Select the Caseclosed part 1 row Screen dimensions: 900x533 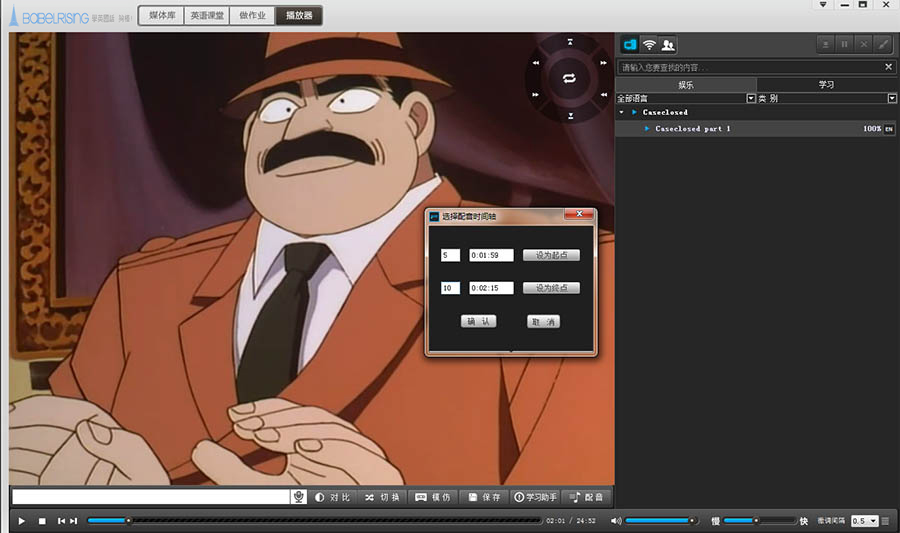click(756, 129)
